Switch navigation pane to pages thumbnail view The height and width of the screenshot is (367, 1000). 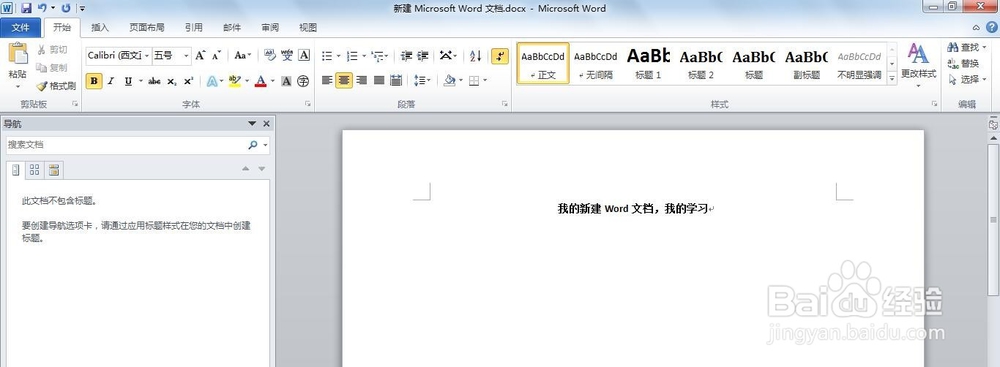[x=34, y=170]
